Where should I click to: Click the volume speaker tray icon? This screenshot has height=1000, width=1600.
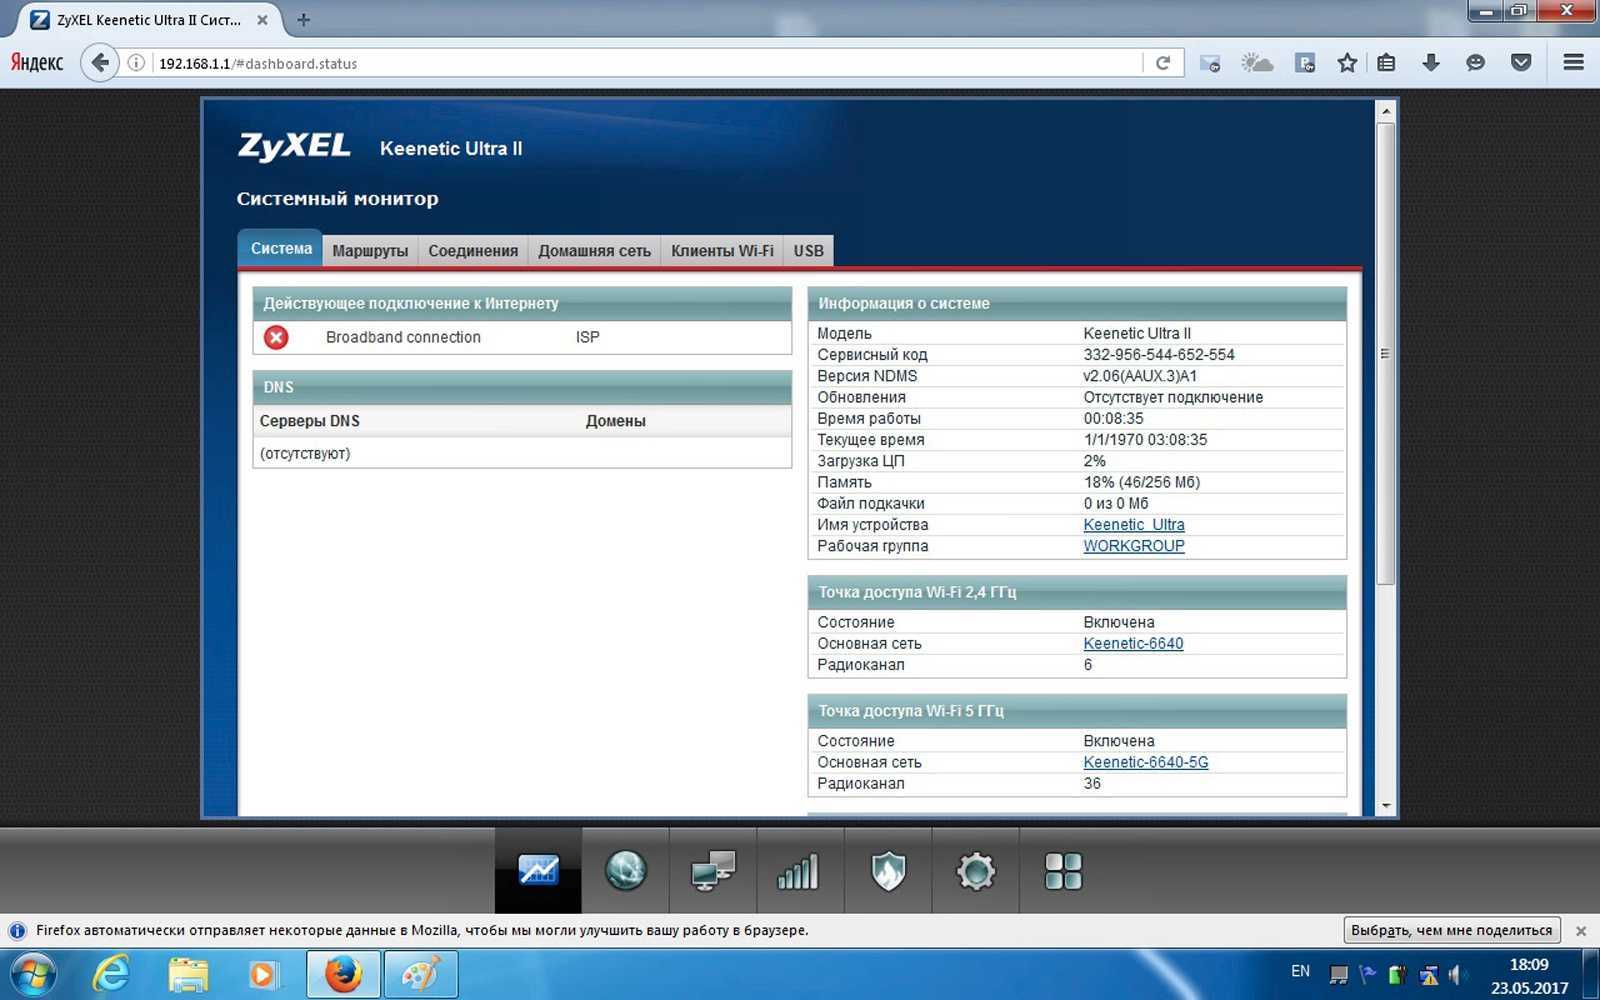point(1457,974)
